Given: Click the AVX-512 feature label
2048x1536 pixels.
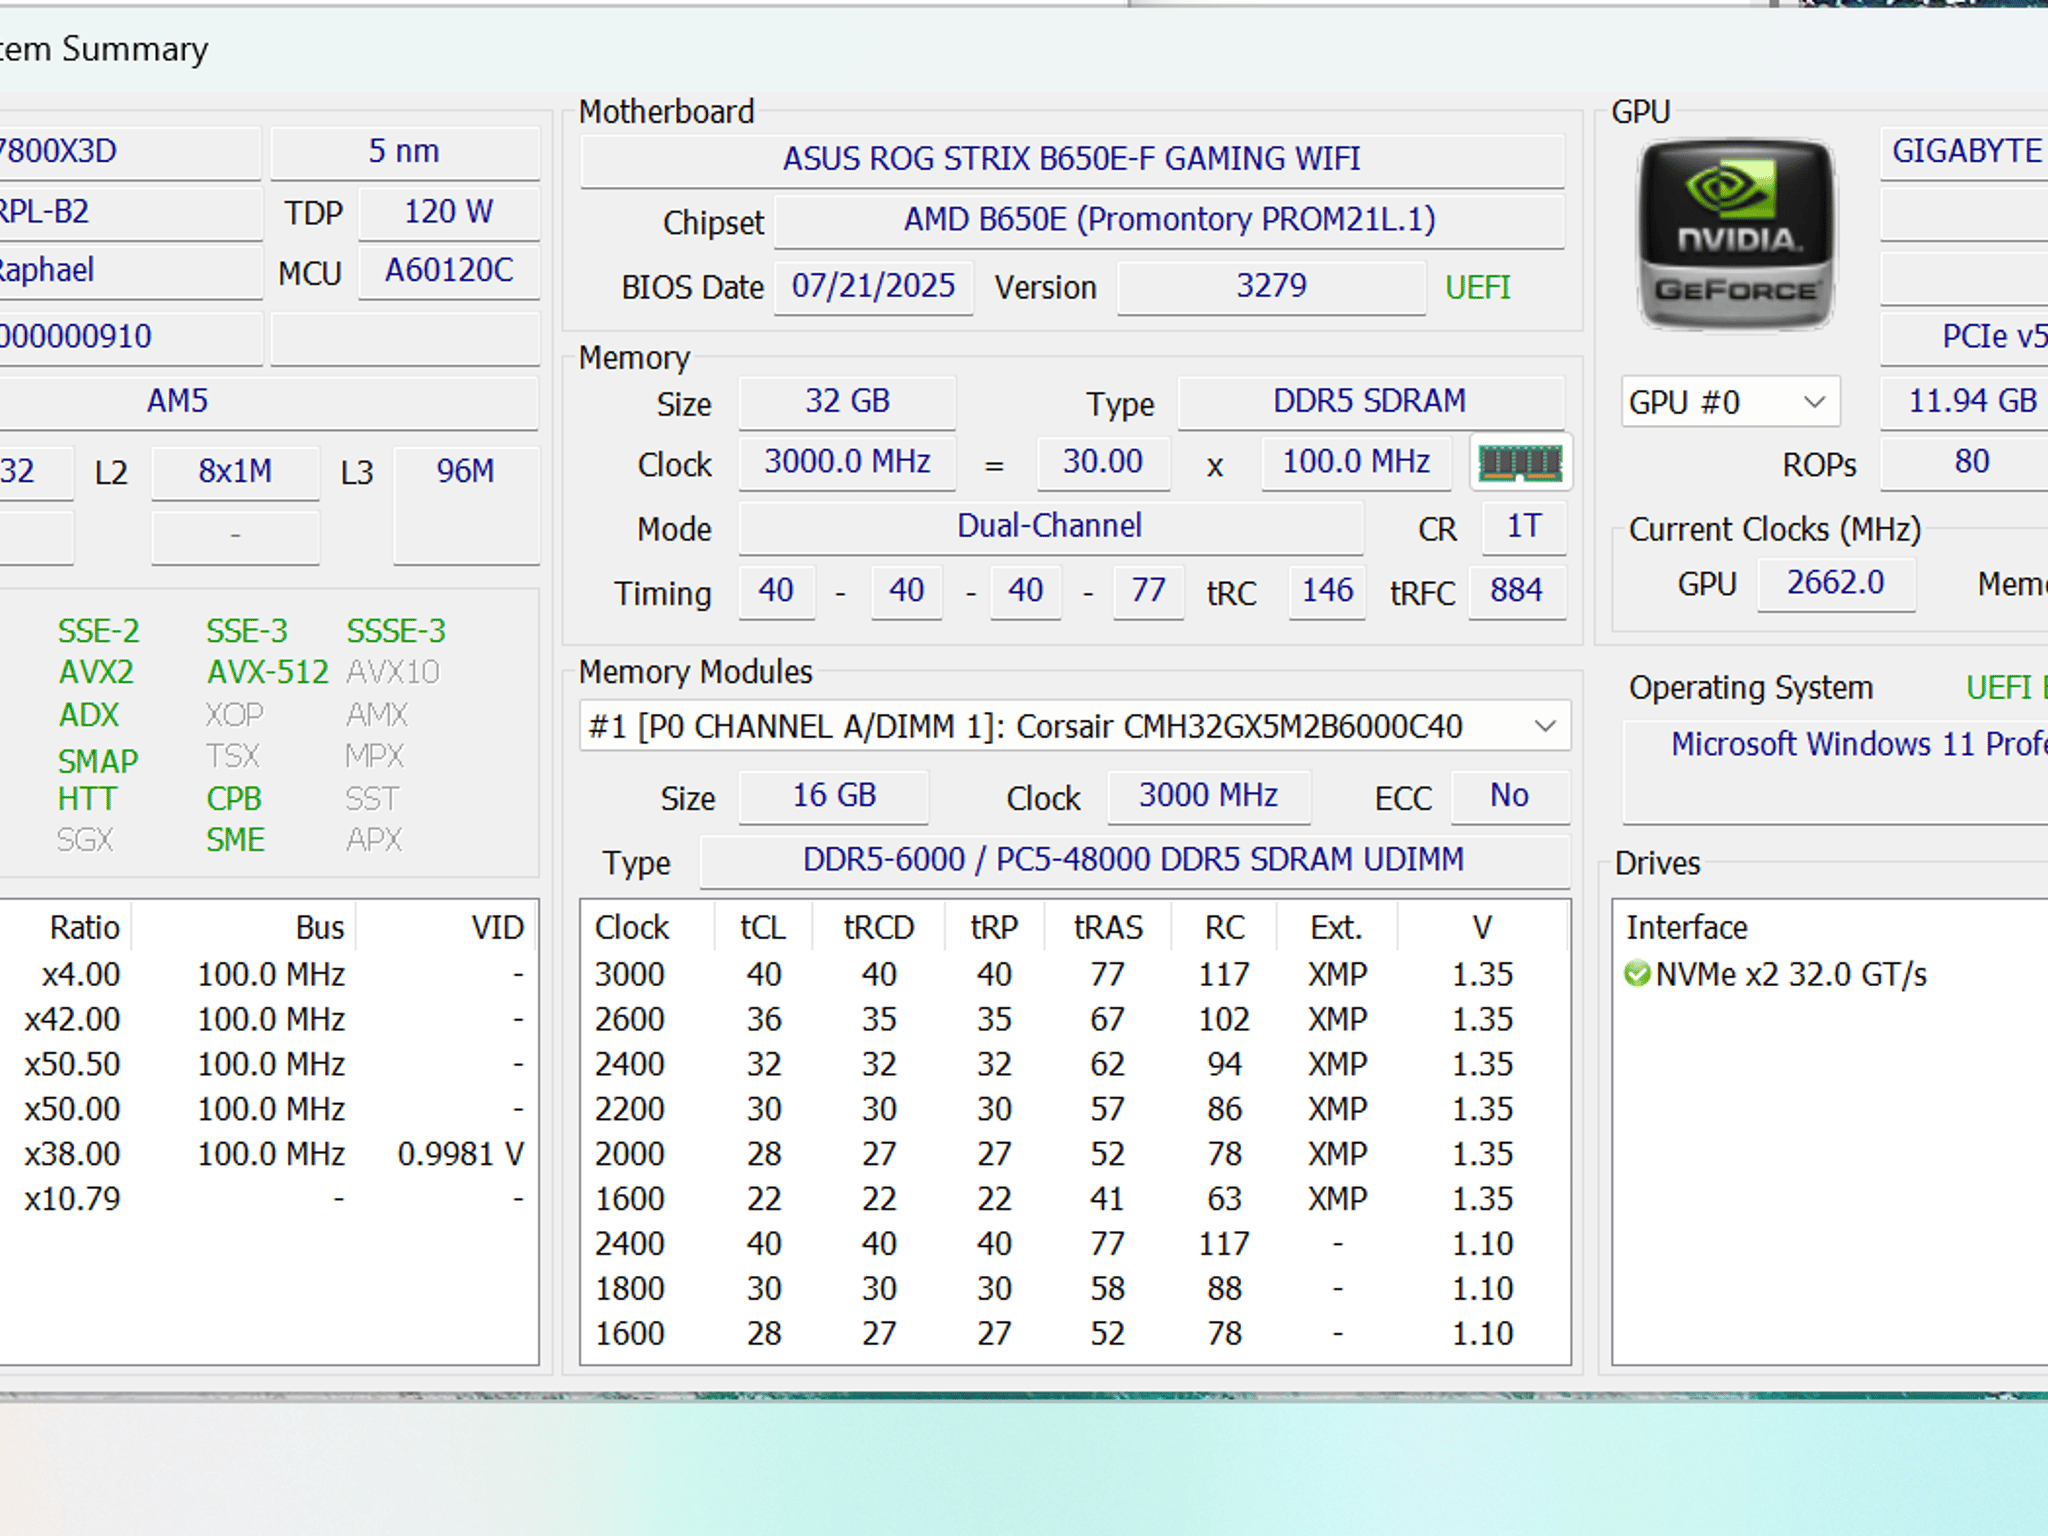Looking at the screenshot, I should coord(267,672).
